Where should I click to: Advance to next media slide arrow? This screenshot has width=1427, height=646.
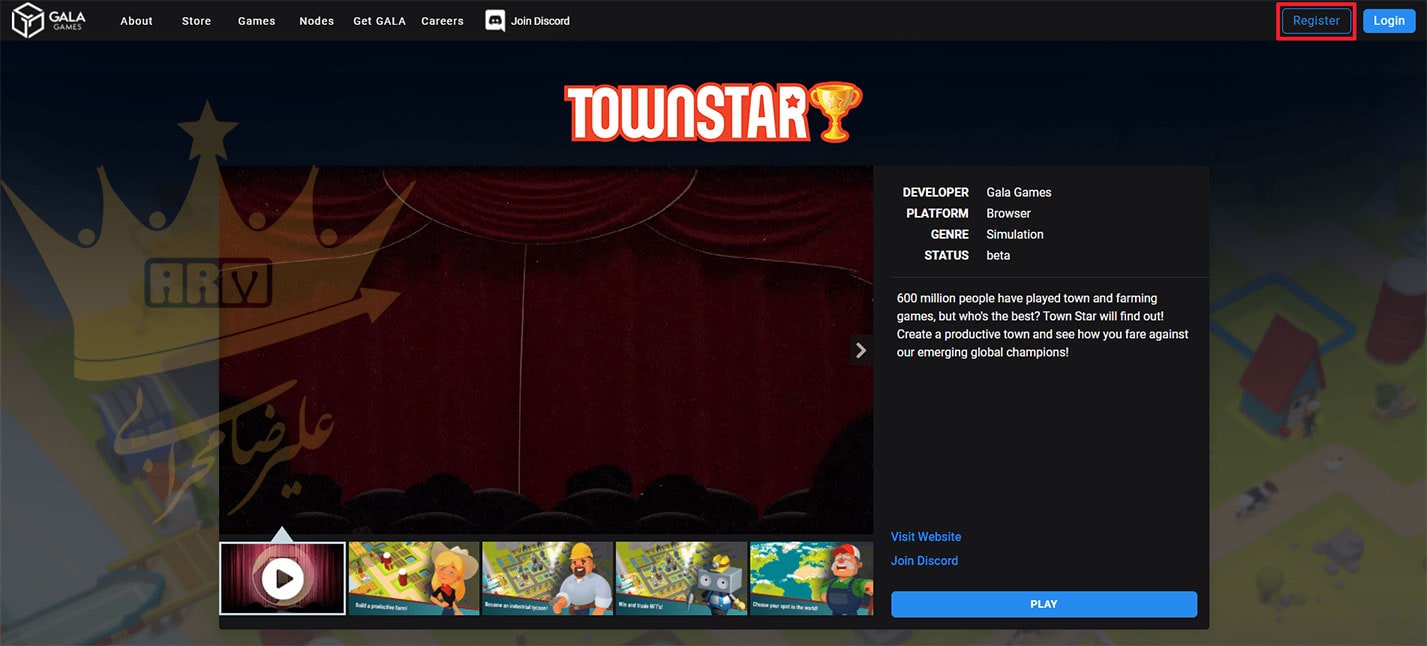pos(861,350)
